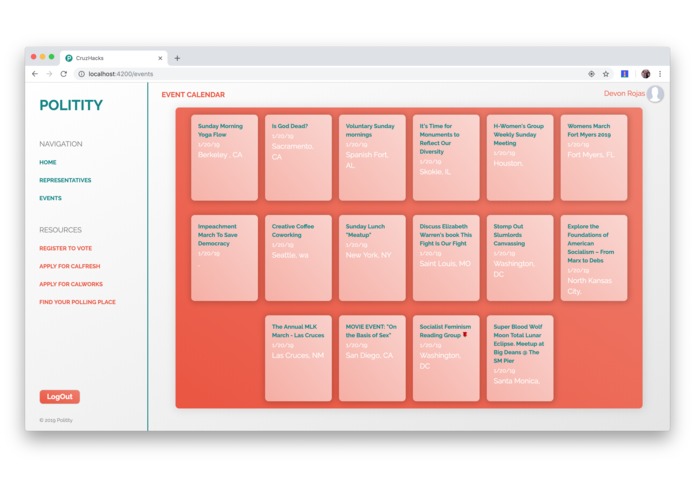Bookmark this page with the star icon
695x494 pixels.
[x=606, y=74]
